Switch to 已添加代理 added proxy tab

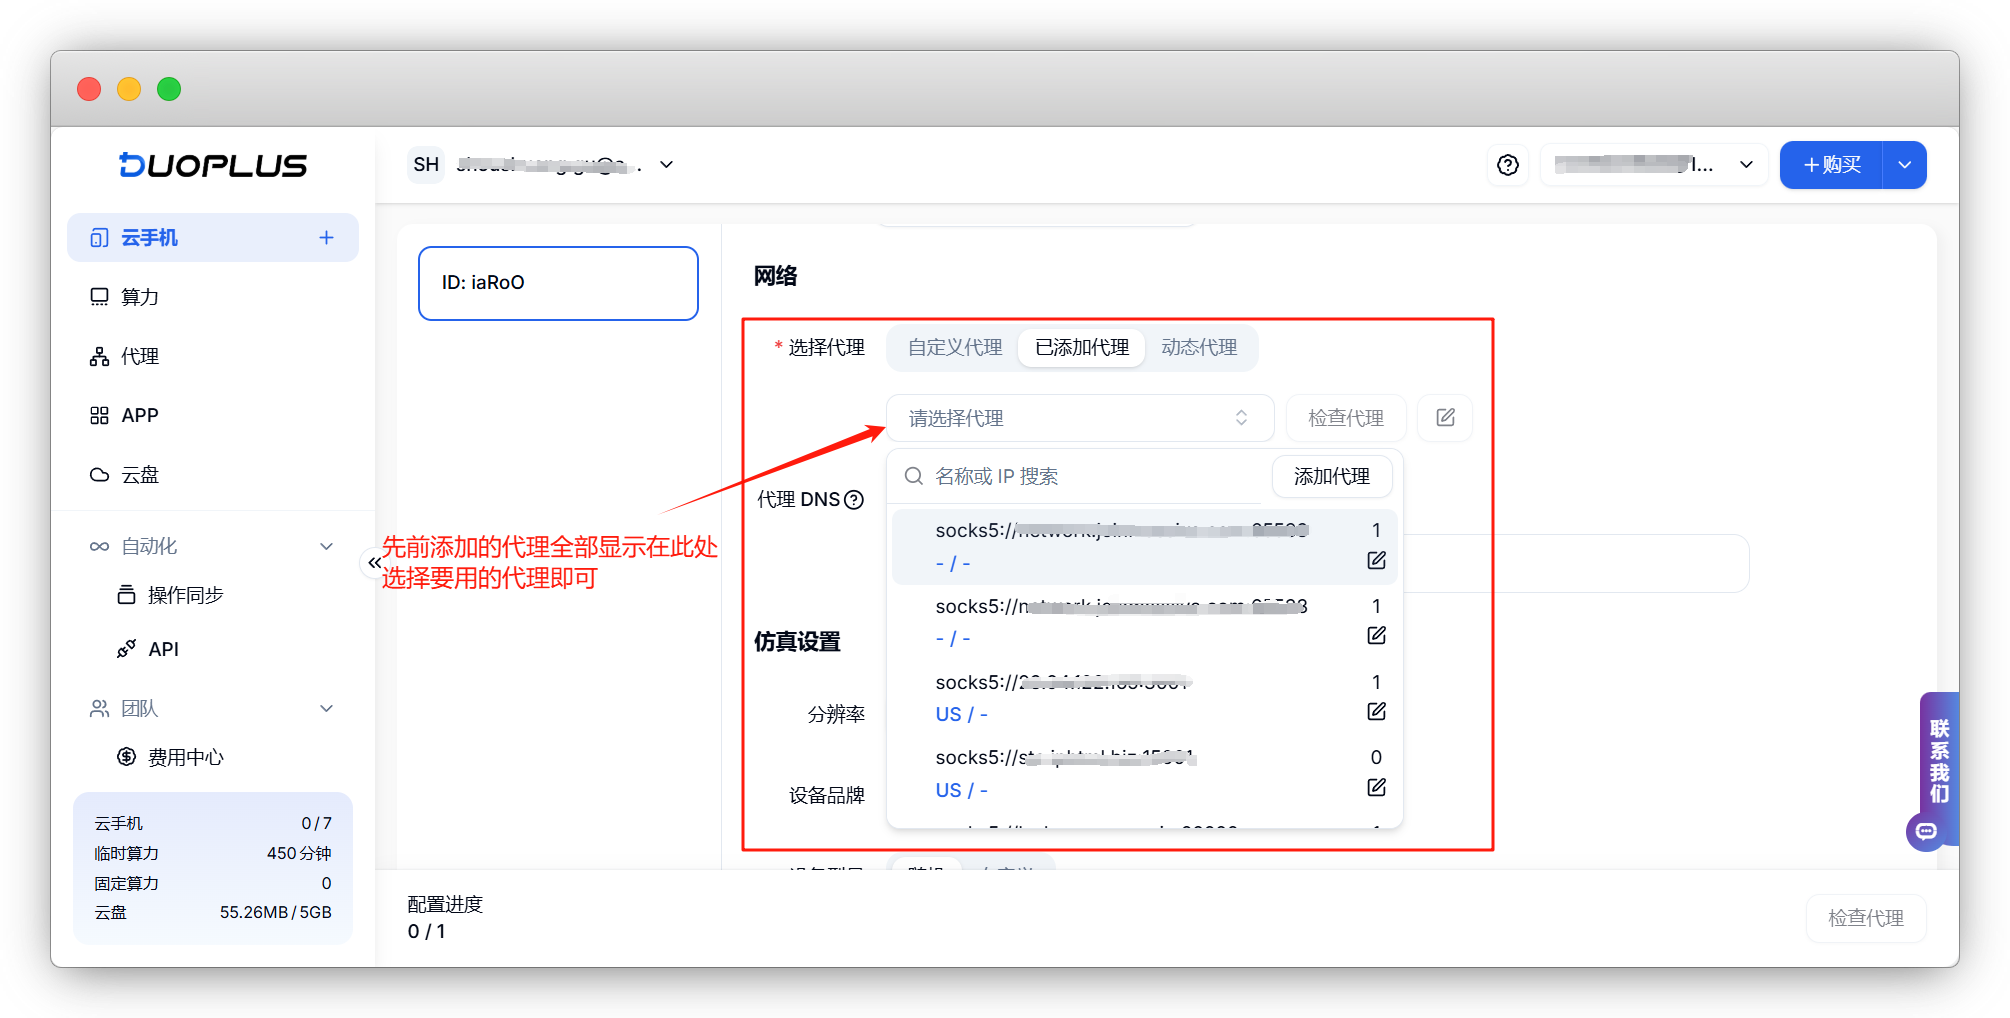coord(1082,348)
